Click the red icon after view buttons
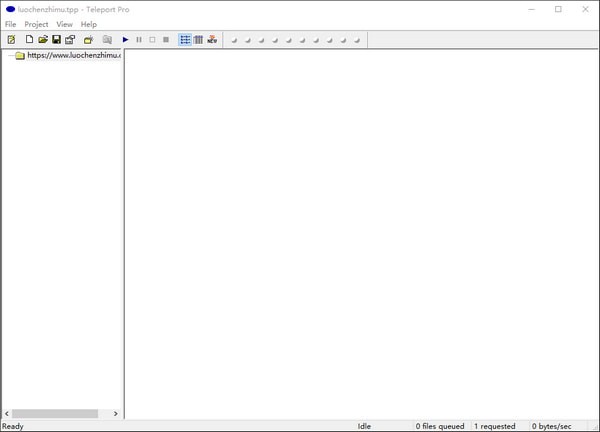The height and width of the screenshot is (432, 600). 212,40
